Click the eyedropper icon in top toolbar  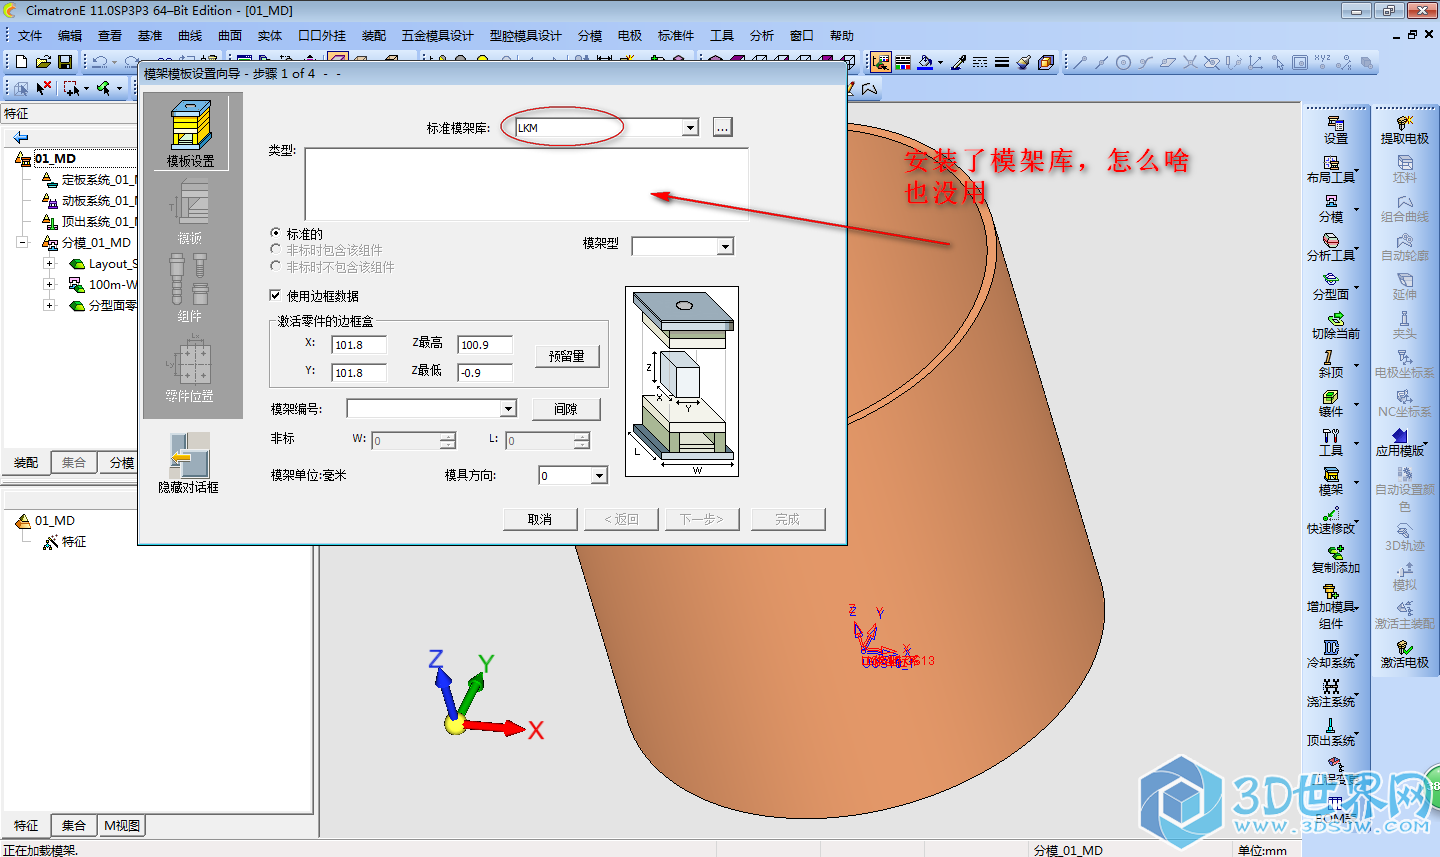click(x=958, y=62)
